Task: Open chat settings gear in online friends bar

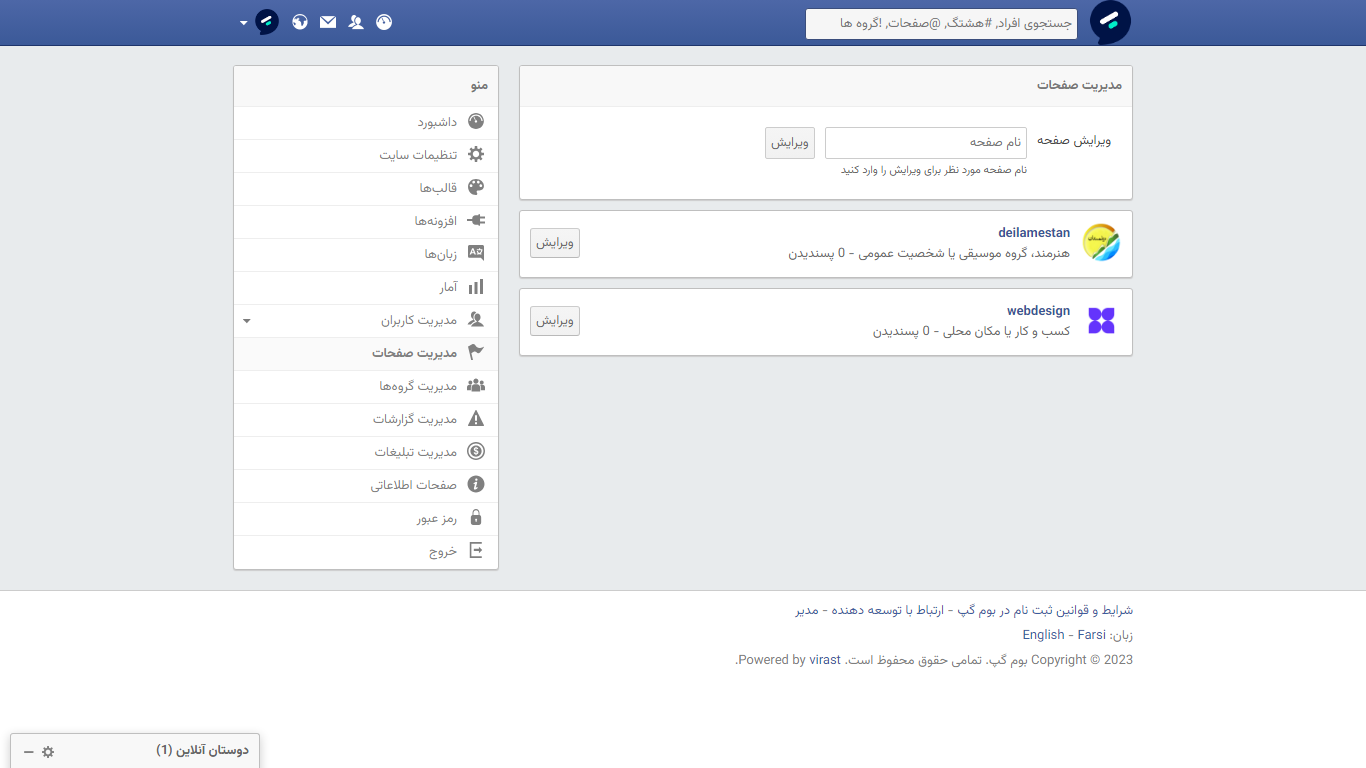Action: pos(48,751)
